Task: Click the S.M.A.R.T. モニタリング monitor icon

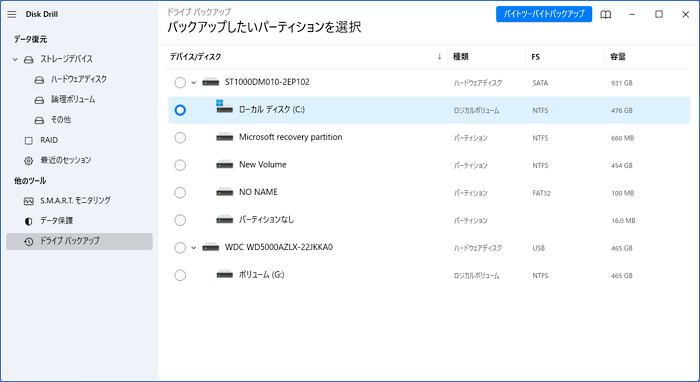Action: (x=29, y=201)
